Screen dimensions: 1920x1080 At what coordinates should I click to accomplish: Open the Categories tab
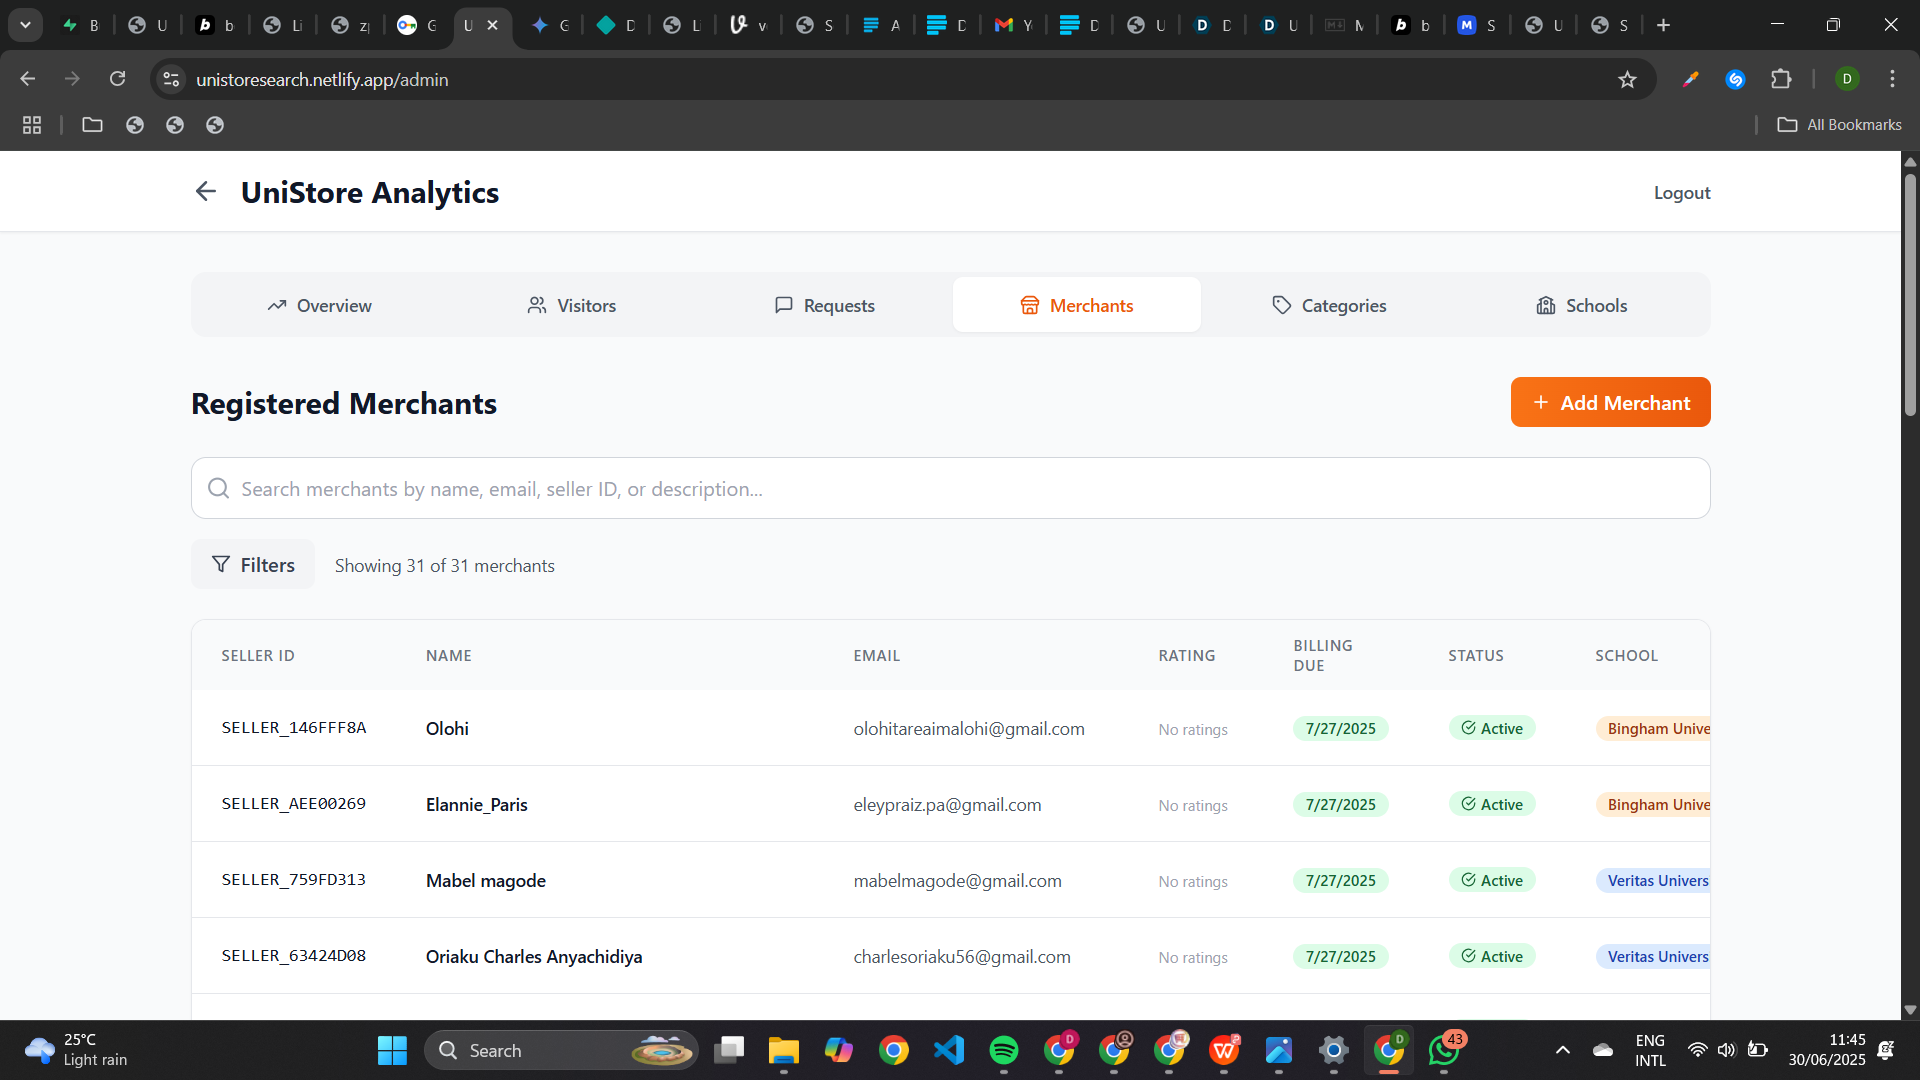click(x=1329, y=306)
